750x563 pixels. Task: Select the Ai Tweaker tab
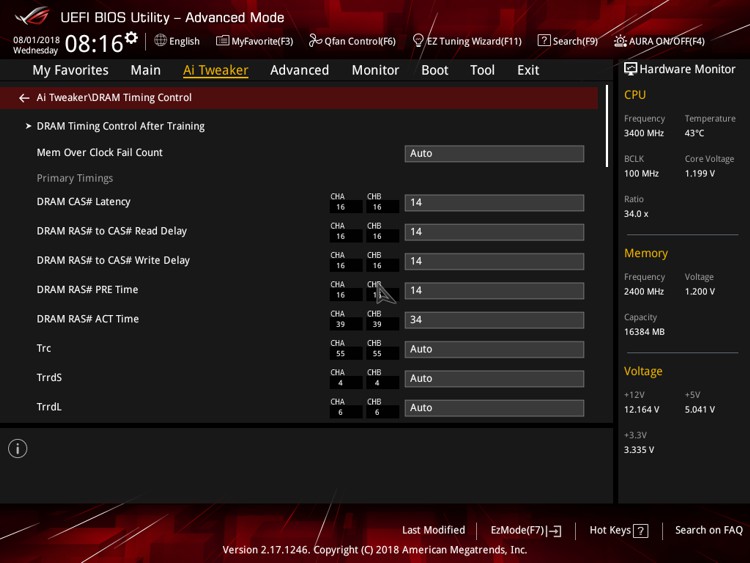215,70
